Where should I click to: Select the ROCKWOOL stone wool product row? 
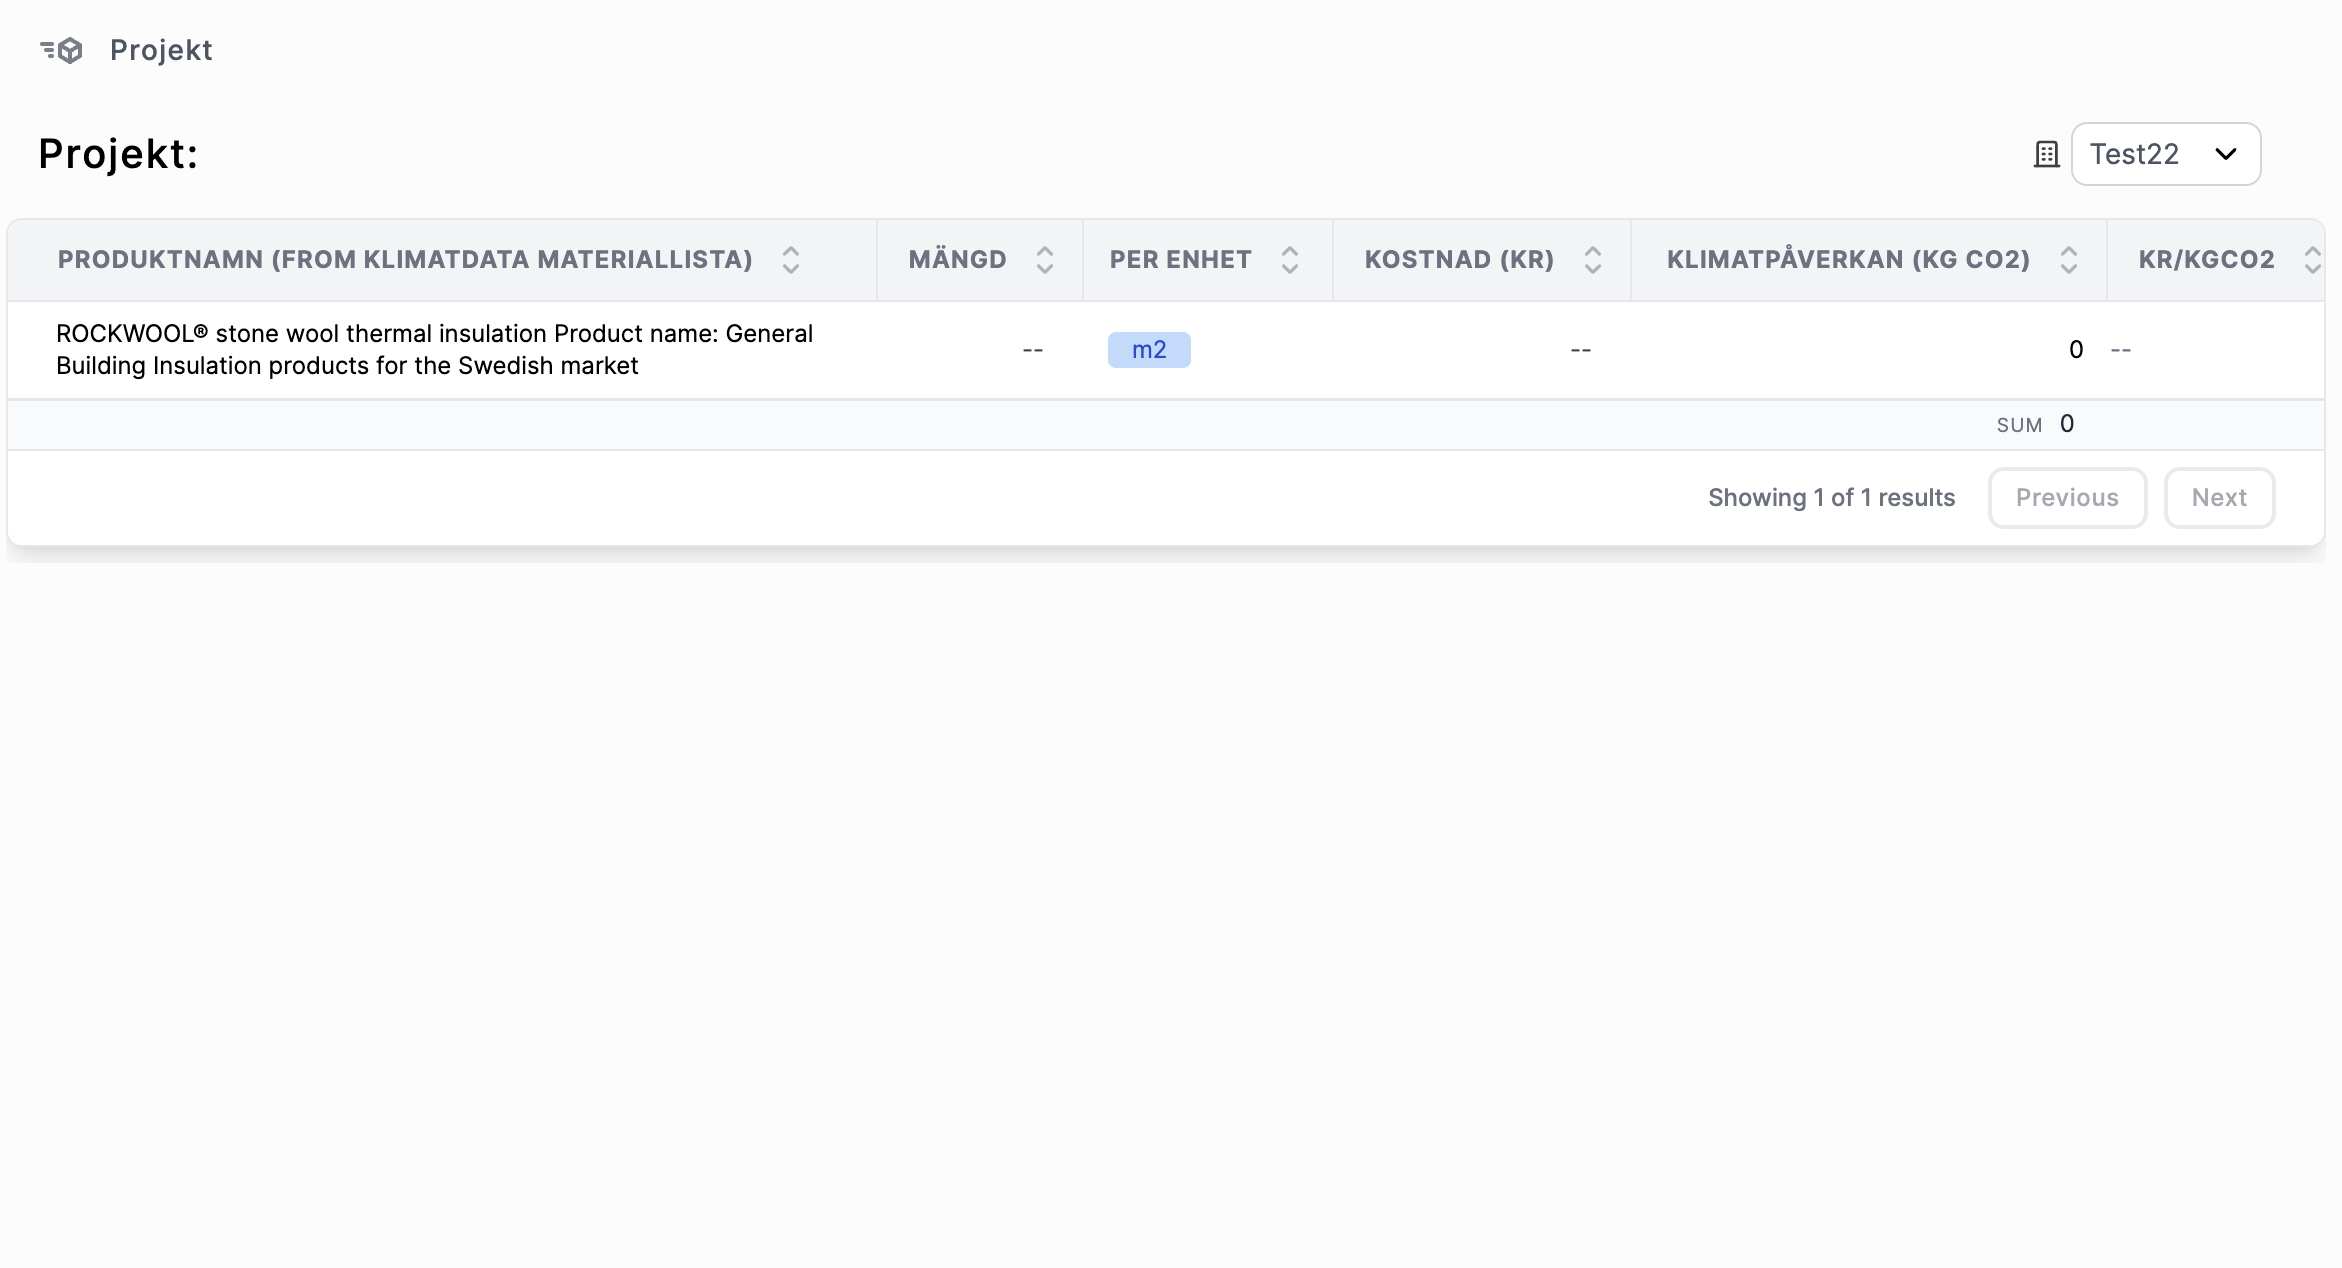click(x=434, y=350)
